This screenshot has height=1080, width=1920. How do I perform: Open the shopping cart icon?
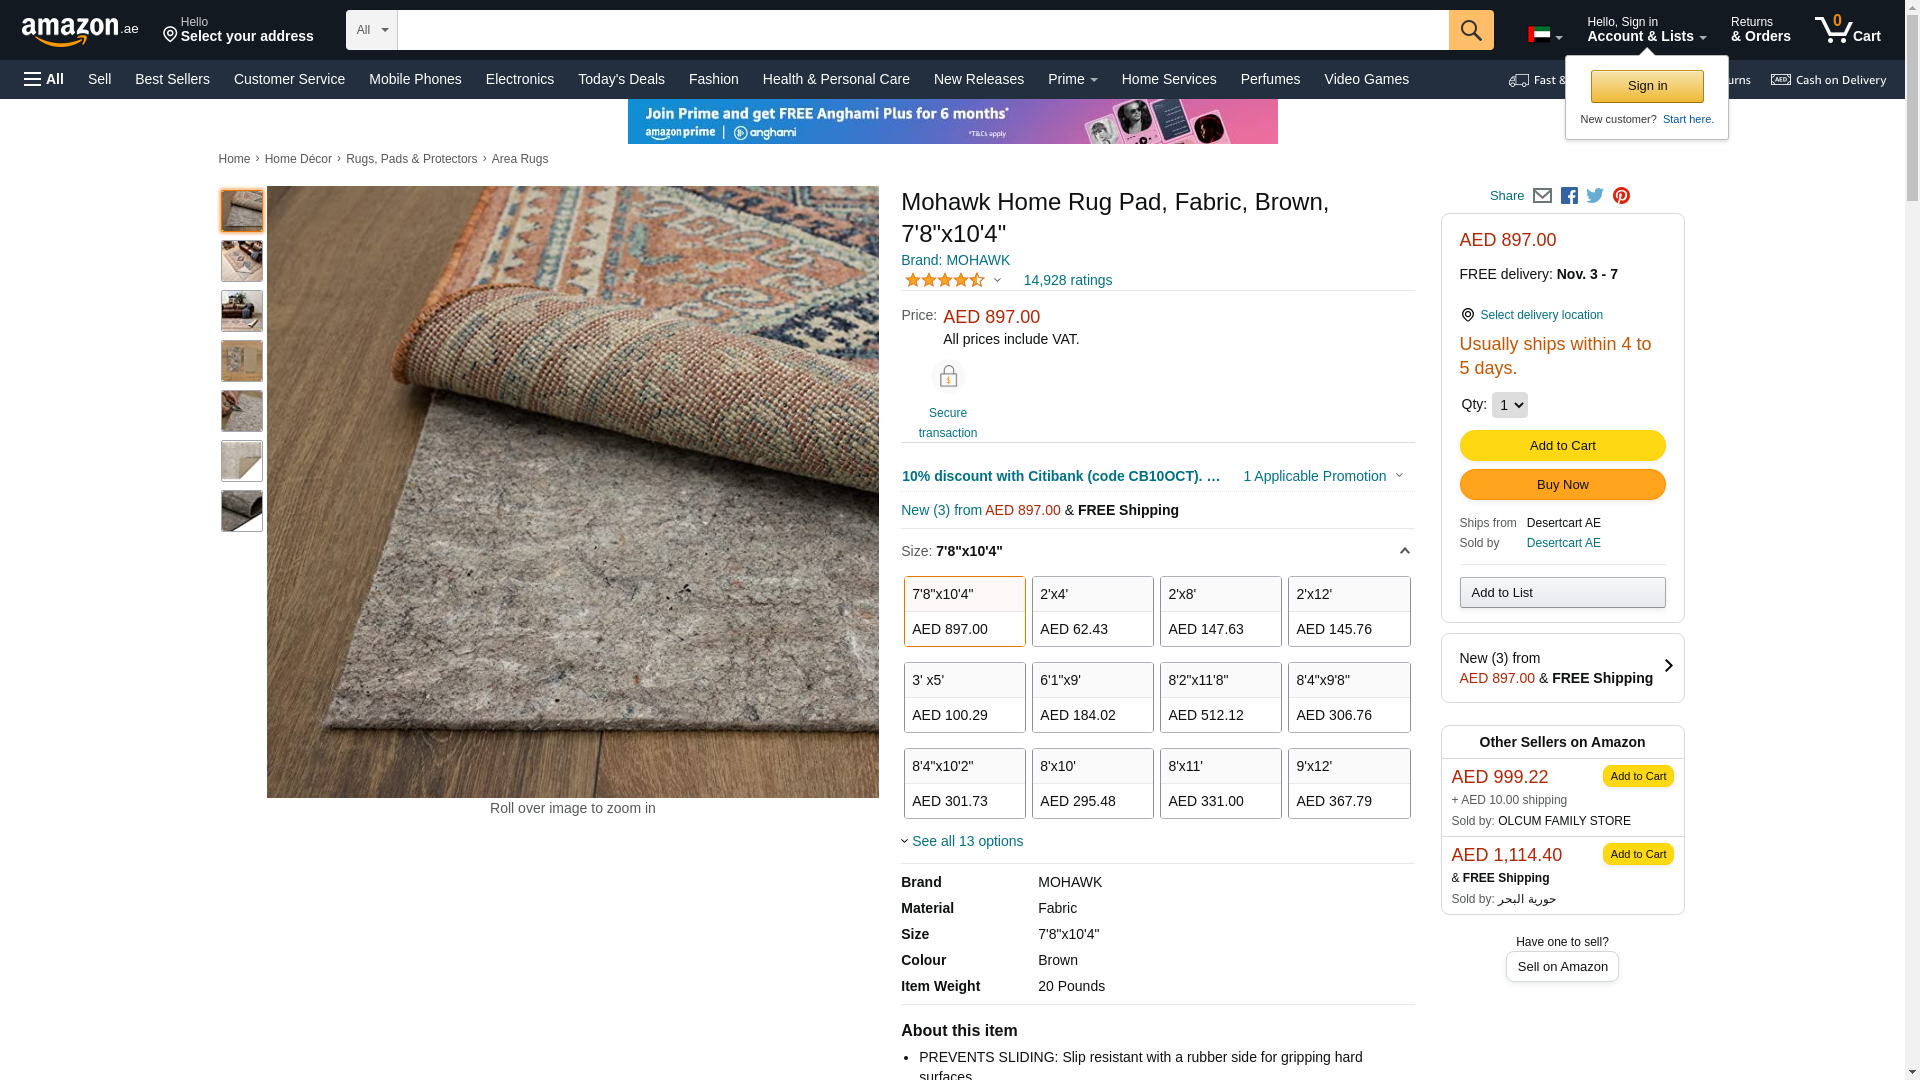point(1846,30)
